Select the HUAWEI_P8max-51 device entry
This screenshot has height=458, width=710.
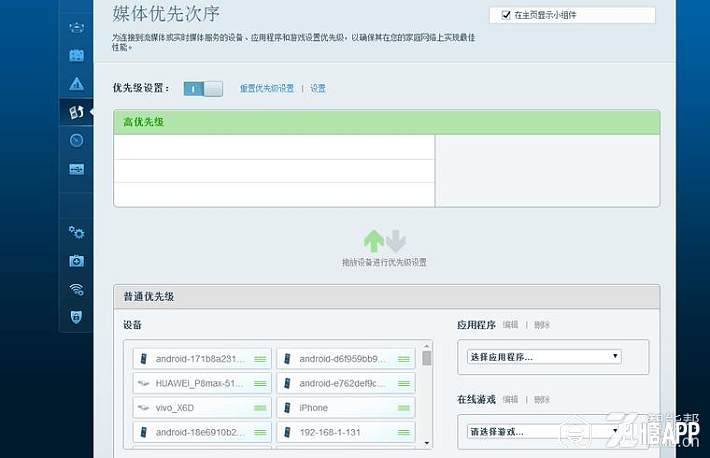point(202,383)
